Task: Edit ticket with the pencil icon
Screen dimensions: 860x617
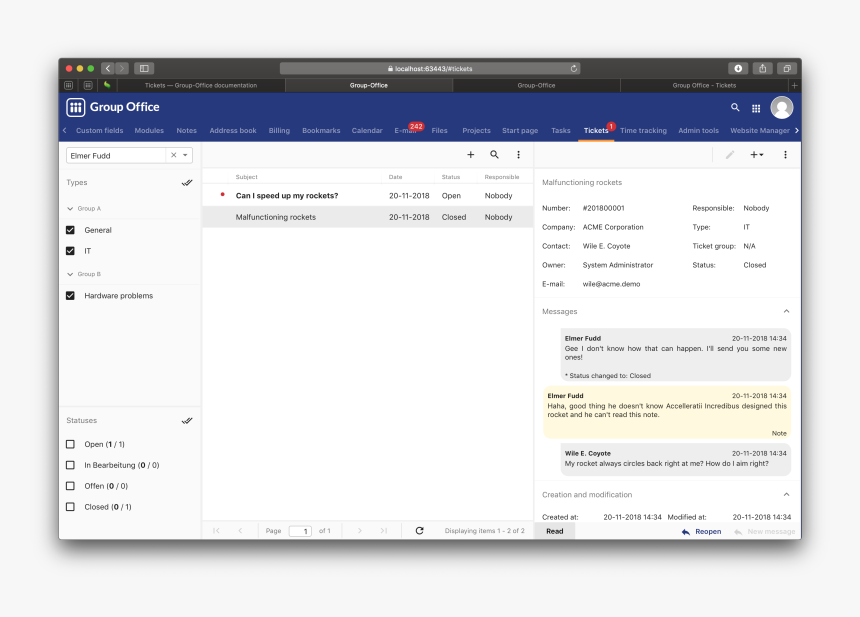Action: click(x=729, y=155)
